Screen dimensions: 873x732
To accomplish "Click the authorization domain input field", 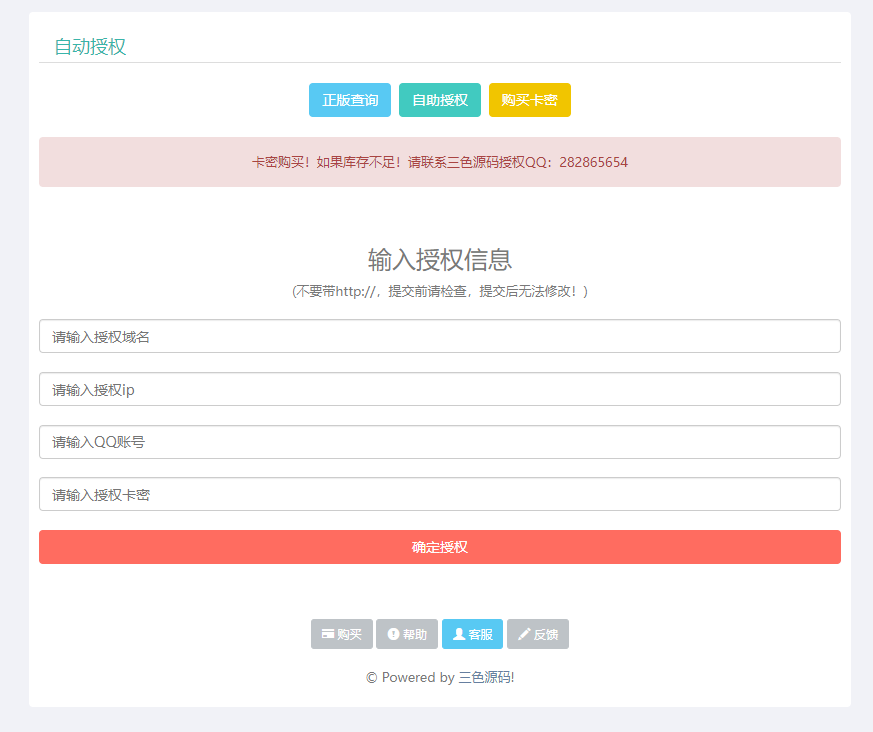I will (x=440, y=335).
